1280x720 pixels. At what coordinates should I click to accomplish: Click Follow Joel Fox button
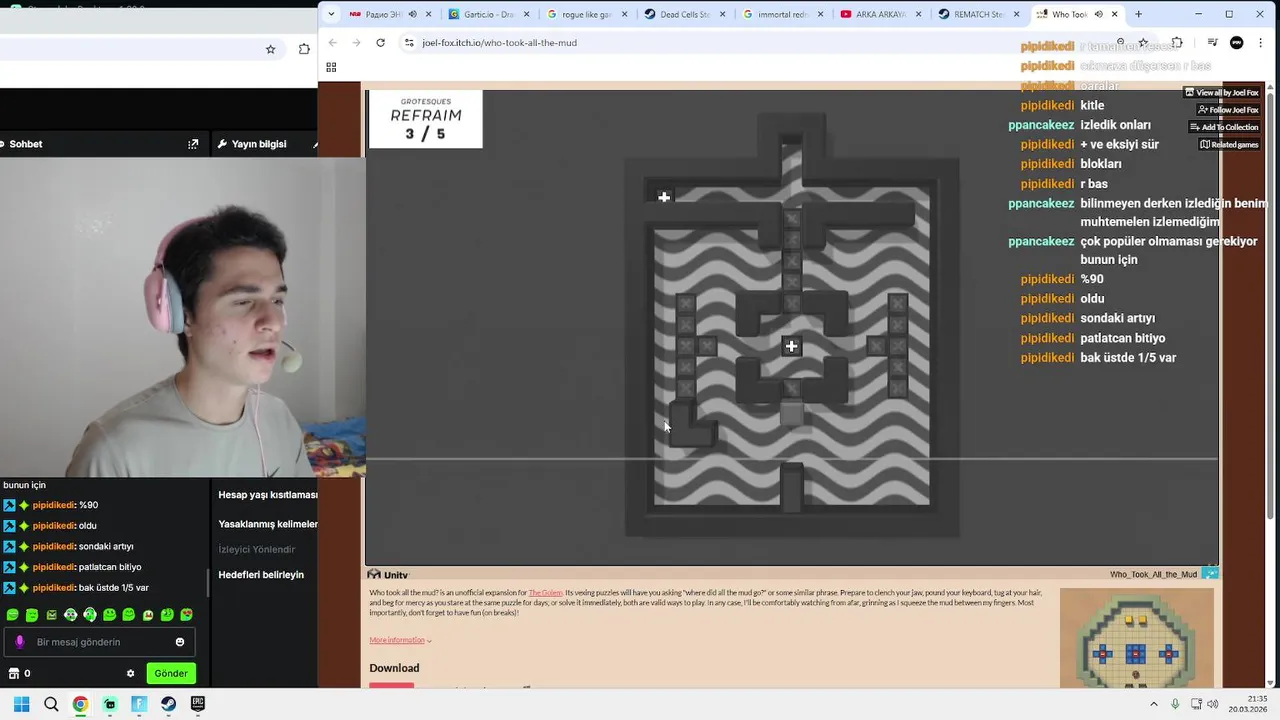coord(1227,110)
